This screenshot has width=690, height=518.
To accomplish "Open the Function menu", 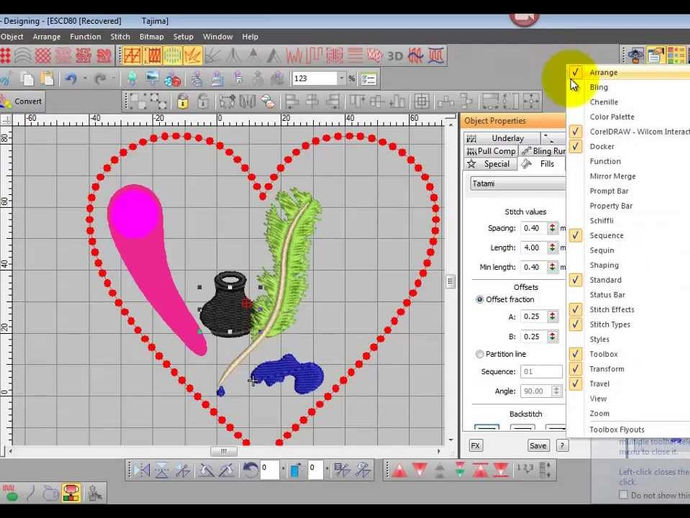I will (x=85, y=37).
